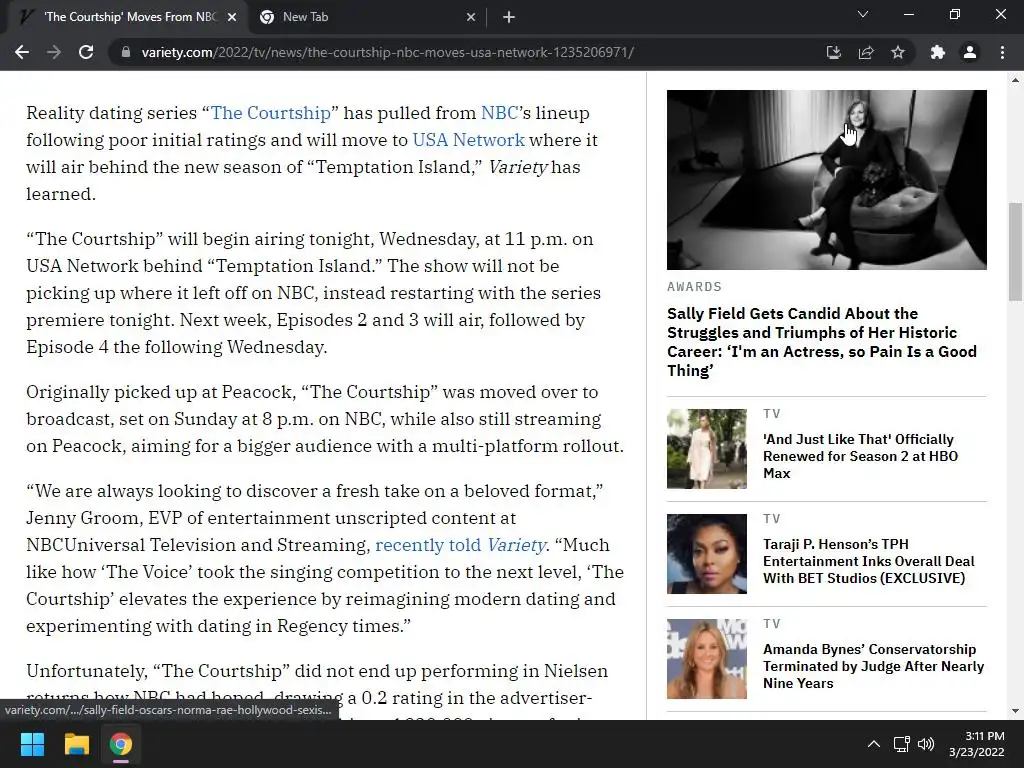Open volume speaker tray icon
The height and width of the screenshot is (768, 1024).
tap(926, 744)
